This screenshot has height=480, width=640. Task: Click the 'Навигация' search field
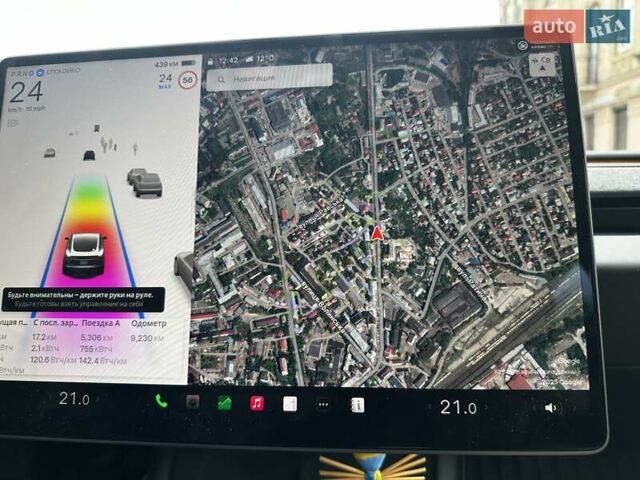point(269,77)
